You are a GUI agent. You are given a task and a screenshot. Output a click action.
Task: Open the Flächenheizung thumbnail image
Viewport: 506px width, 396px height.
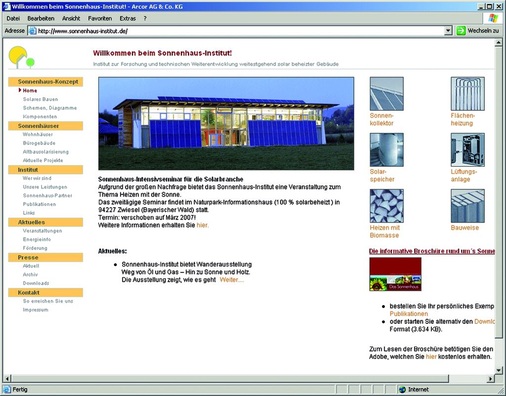click(x=468, y=94)
